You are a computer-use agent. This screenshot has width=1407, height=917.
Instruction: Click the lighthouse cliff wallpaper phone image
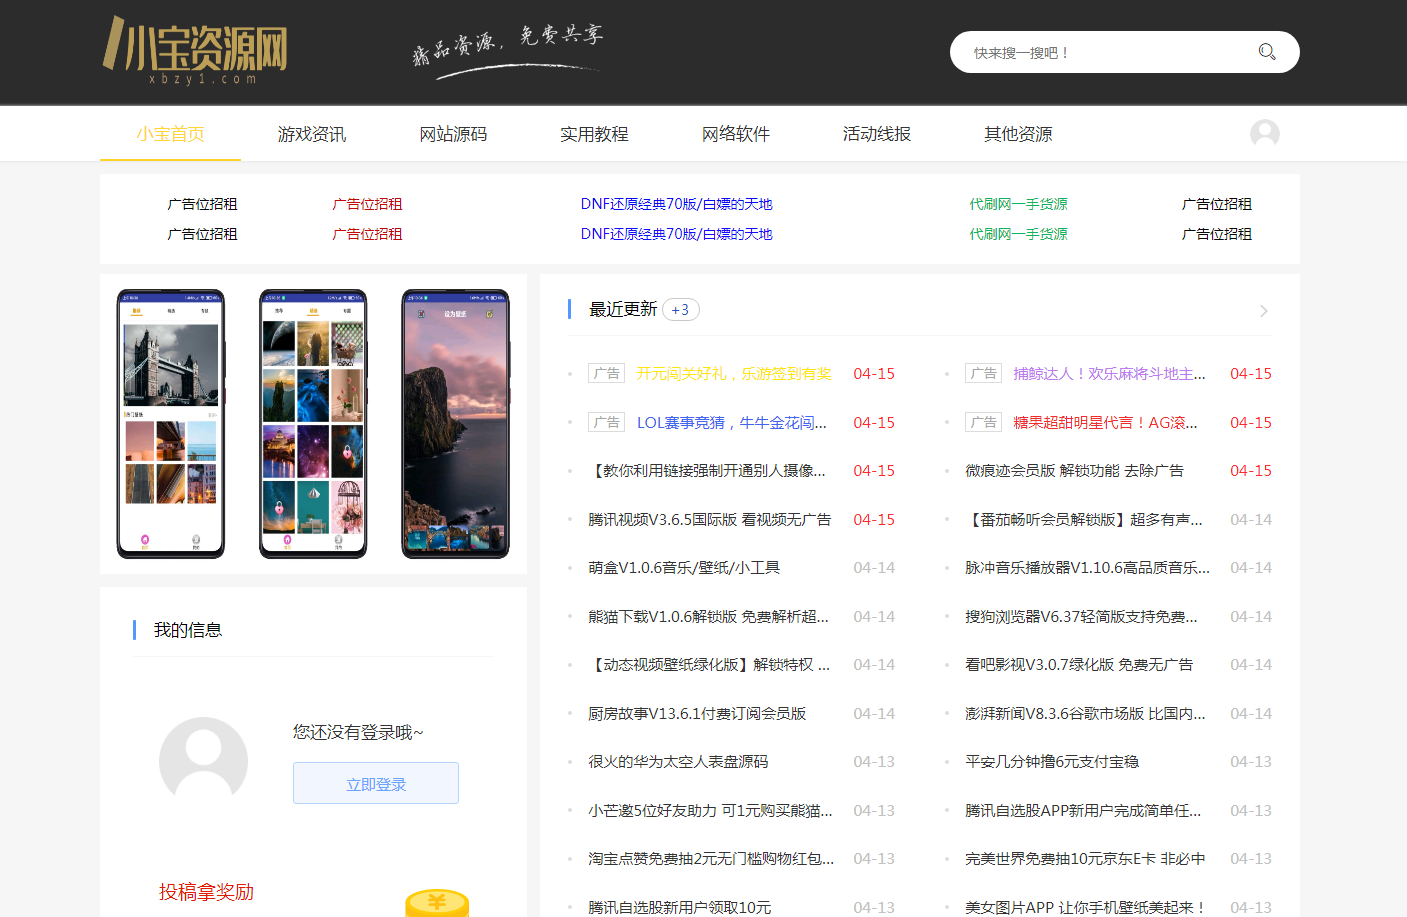tap(455, 424)
